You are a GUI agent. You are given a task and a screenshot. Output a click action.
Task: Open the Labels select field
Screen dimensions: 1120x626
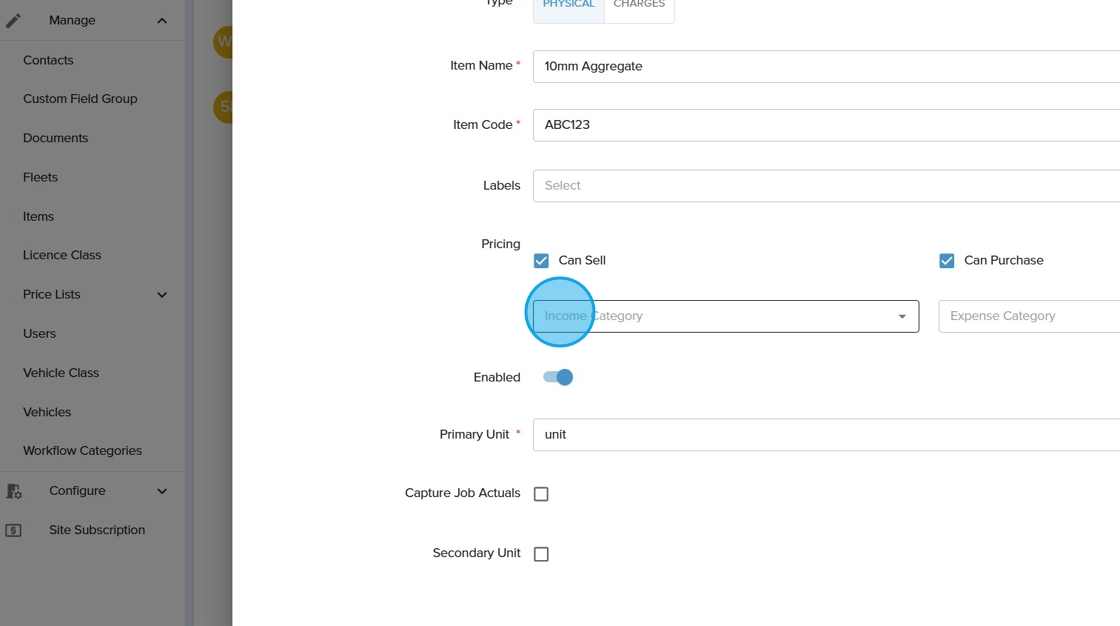[x=826, y=185]
